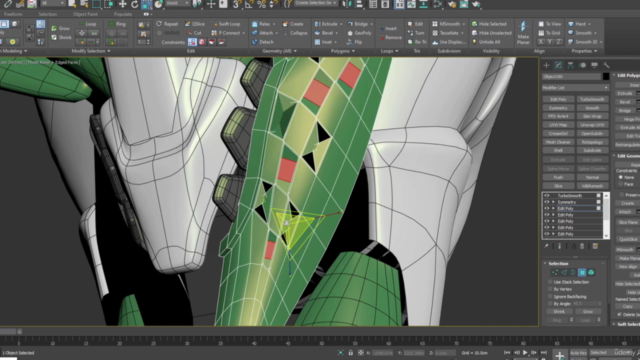Viewport: 640px width, 360px height.
Task: Click Ring selection in ribbon
Action: (x=117, y=24)
